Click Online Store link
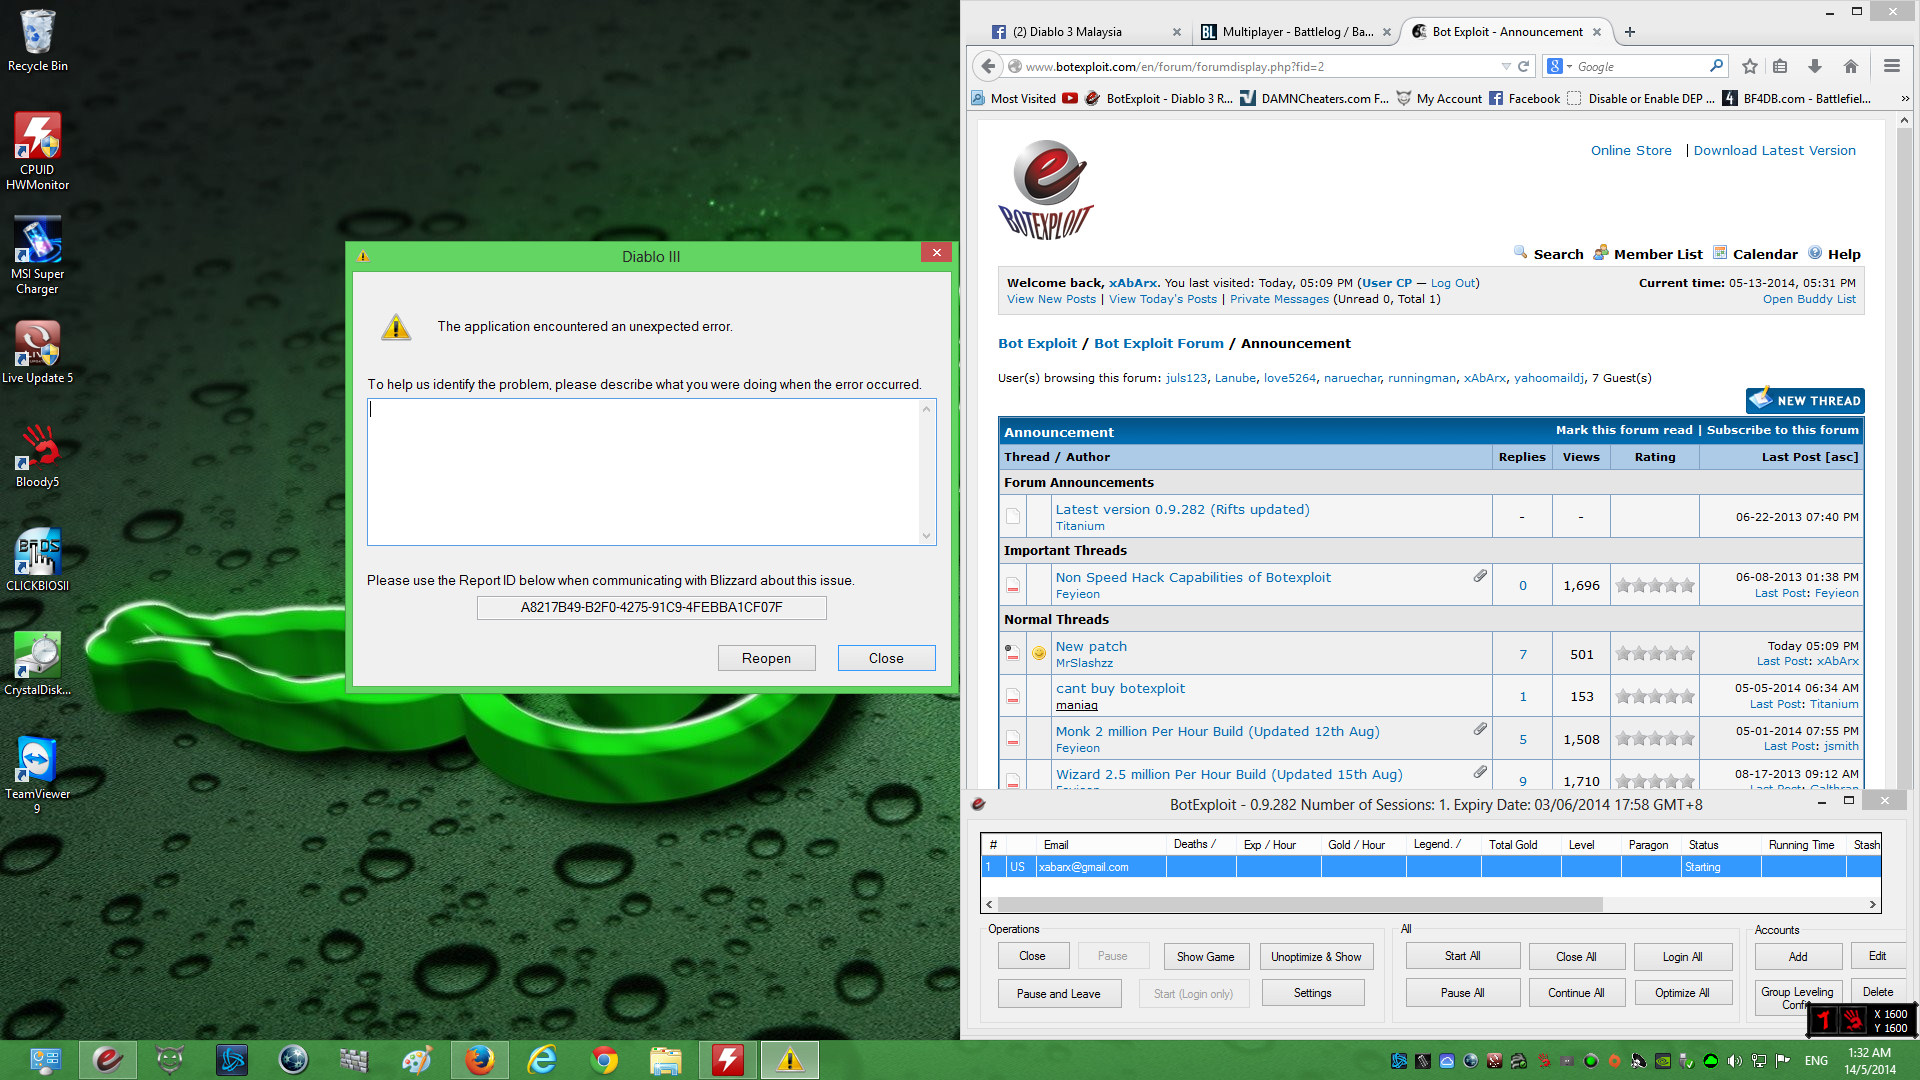This screenshot has width=1920, height=1080. coord(1631,150)
